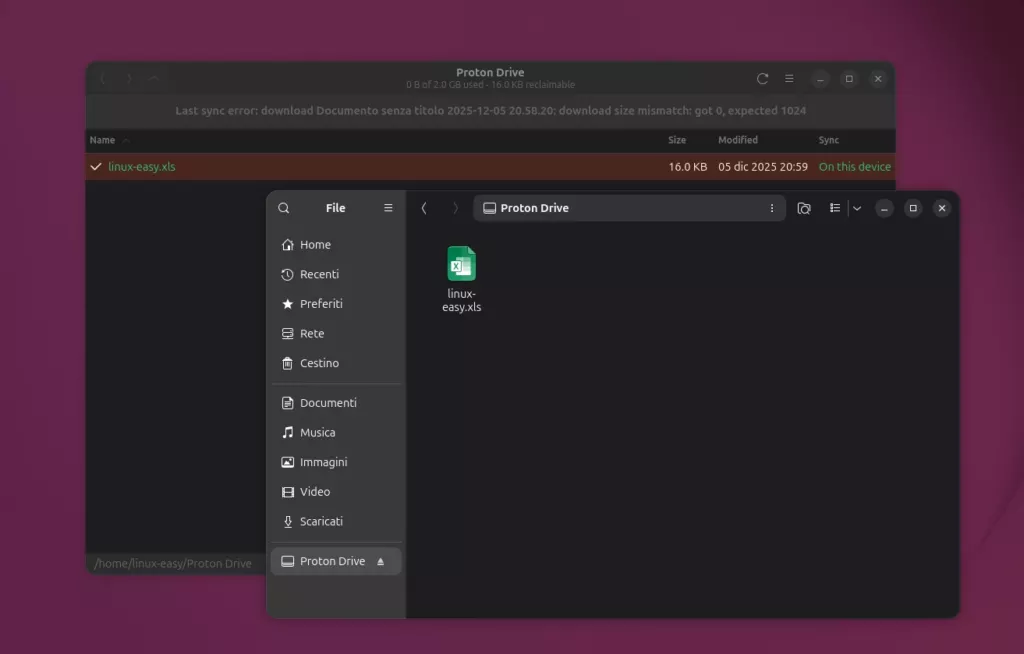Click 'On this device' sync status
Screen dimensions: 1024x654
(x=854, y=167)
